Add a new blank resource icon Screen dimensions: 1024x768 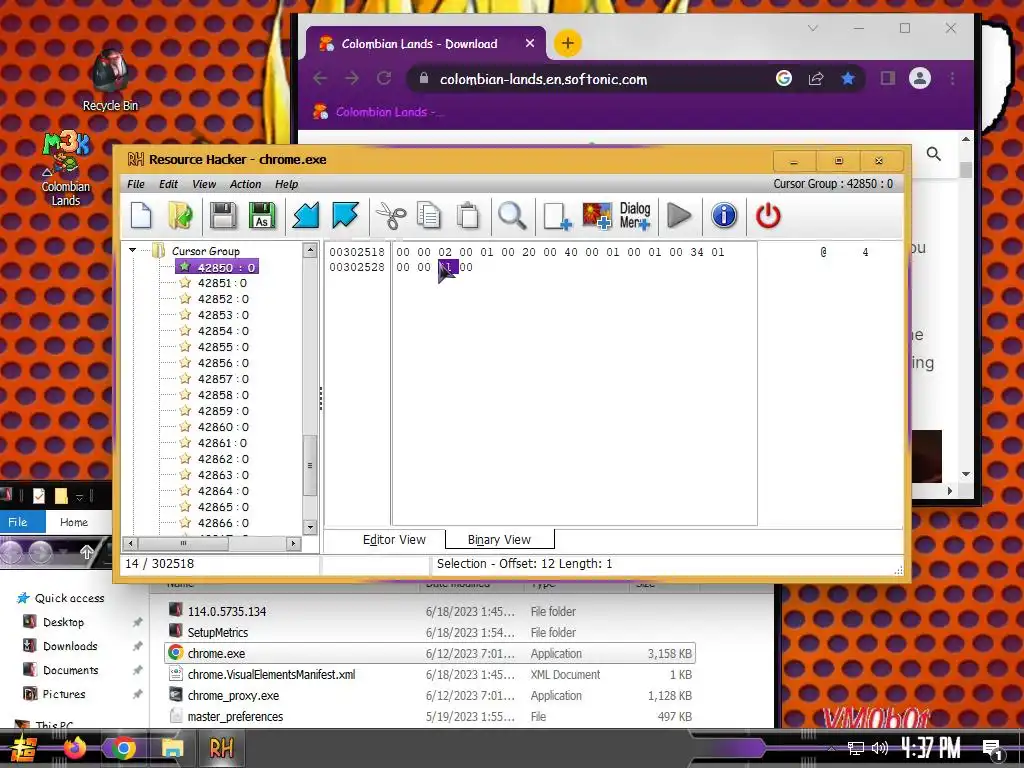coord(557,216)
